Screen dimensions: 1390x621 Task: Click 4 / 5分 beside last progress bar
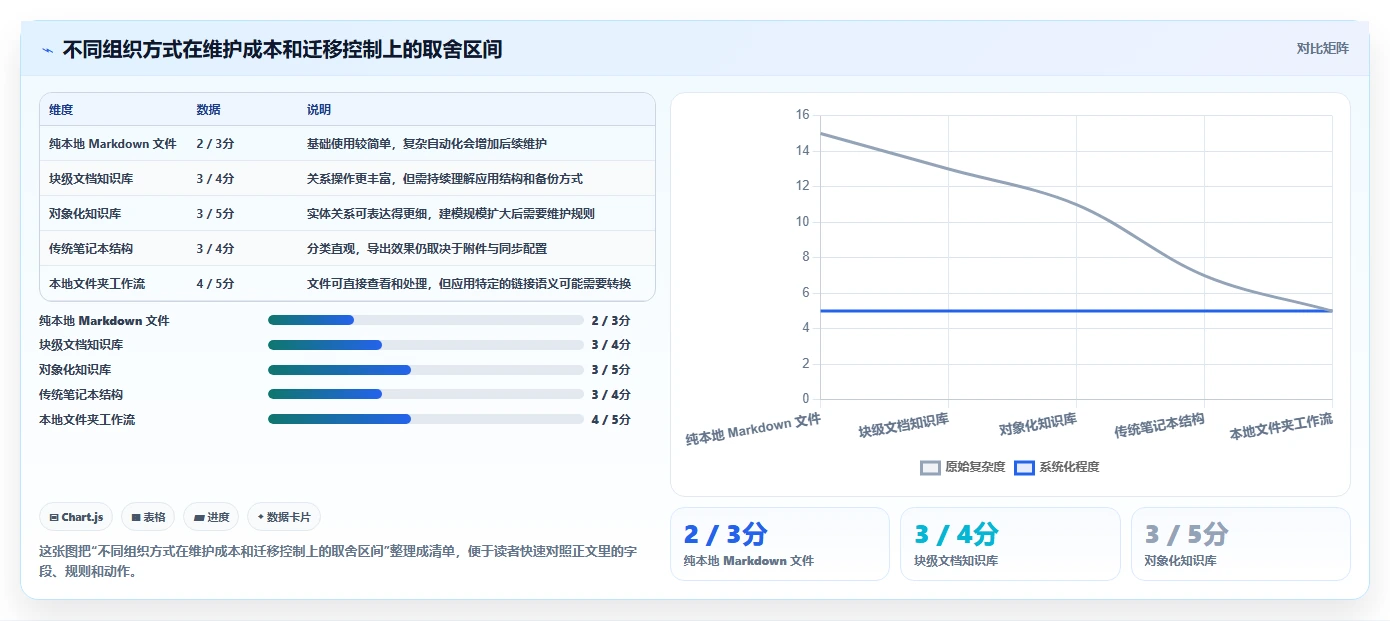611,420
